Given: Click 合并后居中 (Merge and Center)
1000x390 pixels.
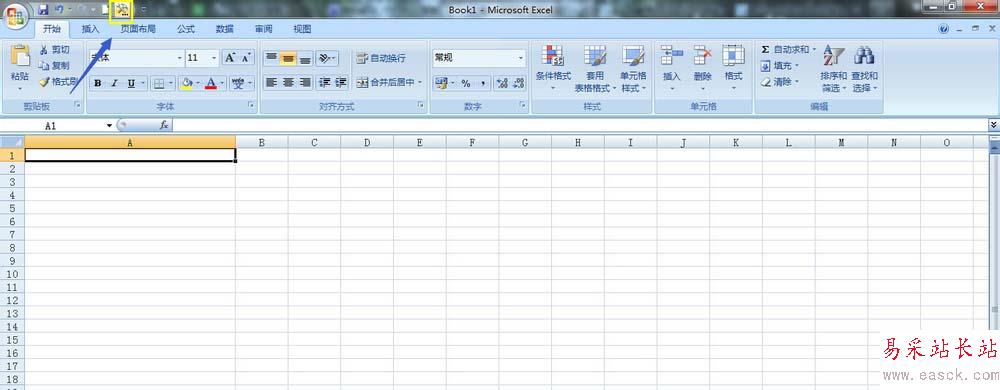Looking at the screenshot, I should (x=389, y=82).
